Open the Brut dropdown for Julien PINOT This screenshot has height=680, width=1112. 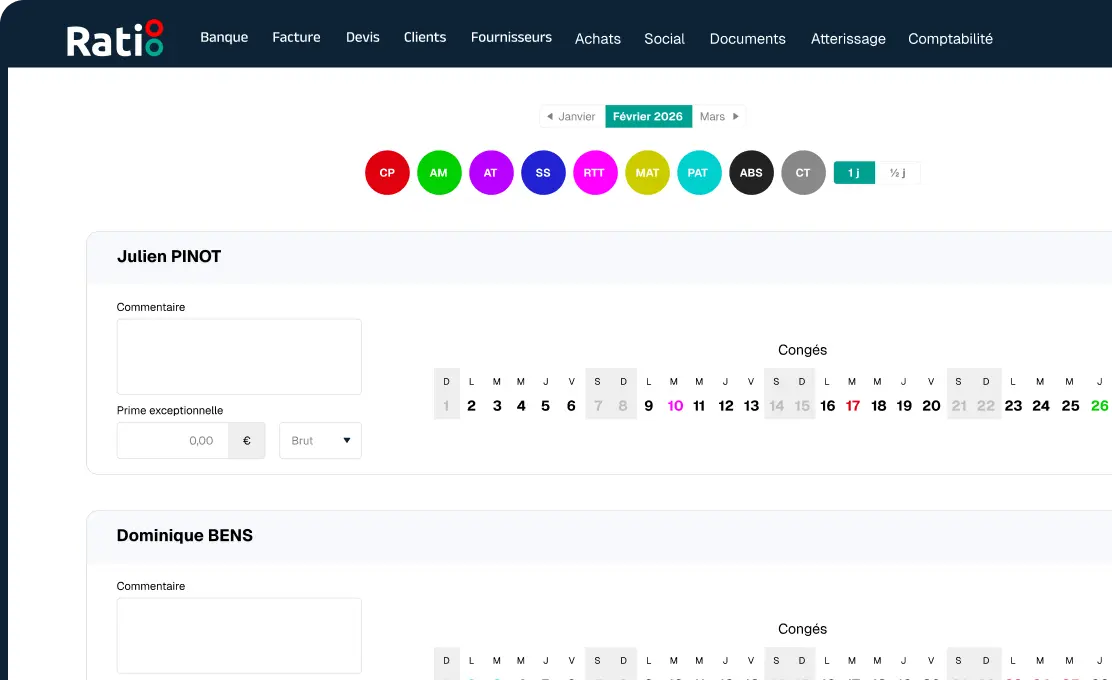pos(321,440)
